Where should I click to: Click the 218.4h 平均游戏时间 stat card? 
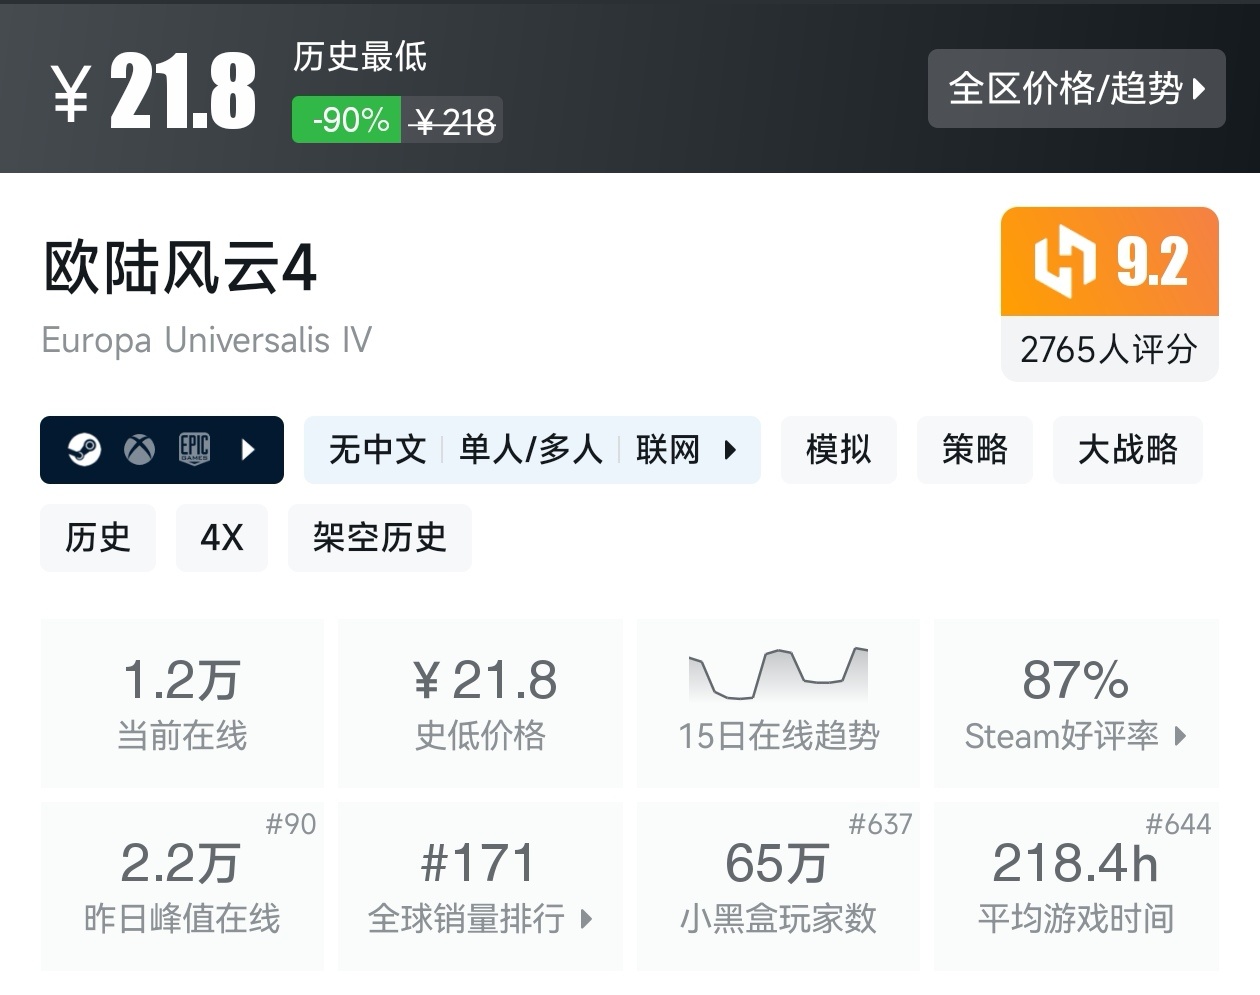[x=1076, y=886]
